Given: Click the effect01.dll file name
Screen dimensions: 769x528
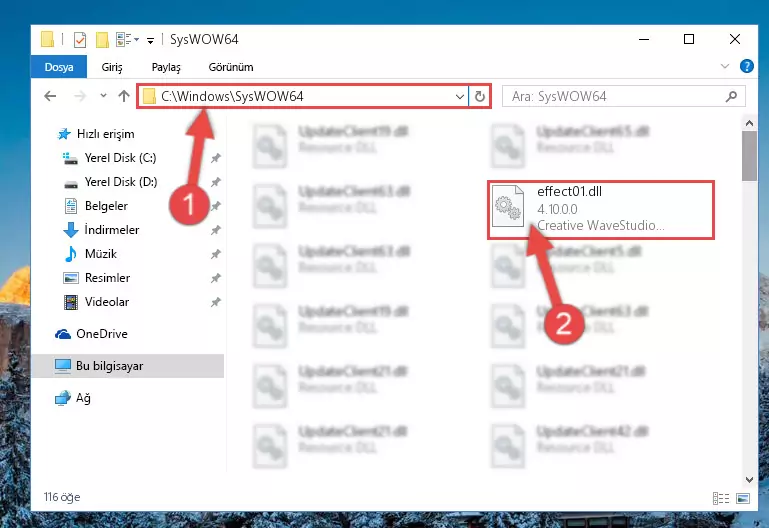Looking at the screenshot, I should pos(569,191).
